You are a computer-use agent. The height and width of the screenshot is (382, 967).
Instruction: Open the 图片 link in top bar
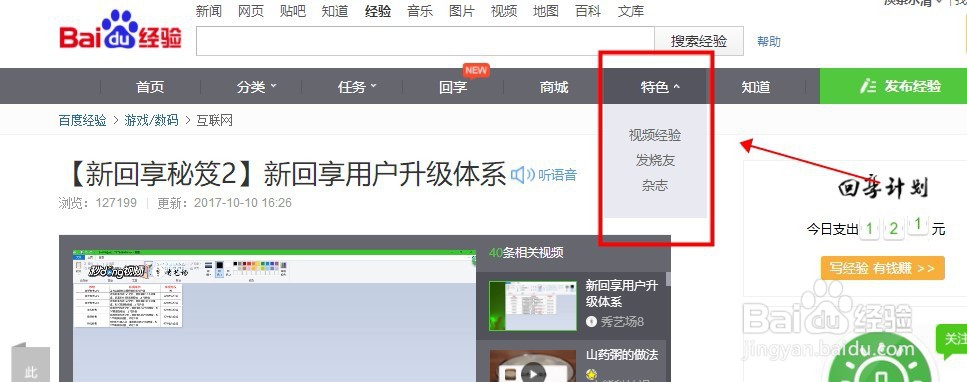462,10
